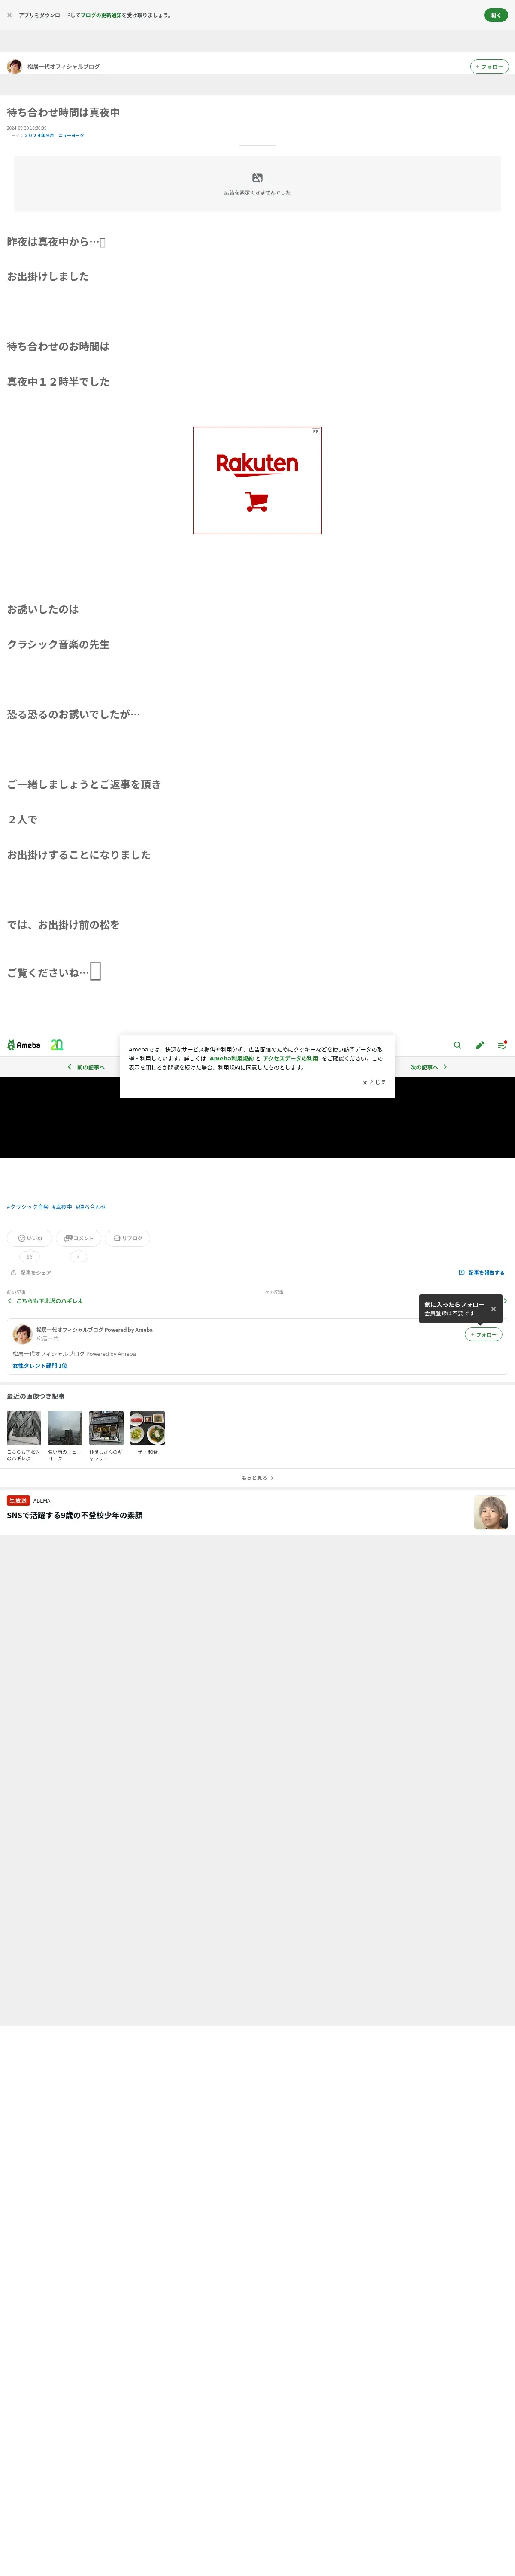
Task: Open アクセスデータの利用 link in cookie notice
Action: point(290,1058)
